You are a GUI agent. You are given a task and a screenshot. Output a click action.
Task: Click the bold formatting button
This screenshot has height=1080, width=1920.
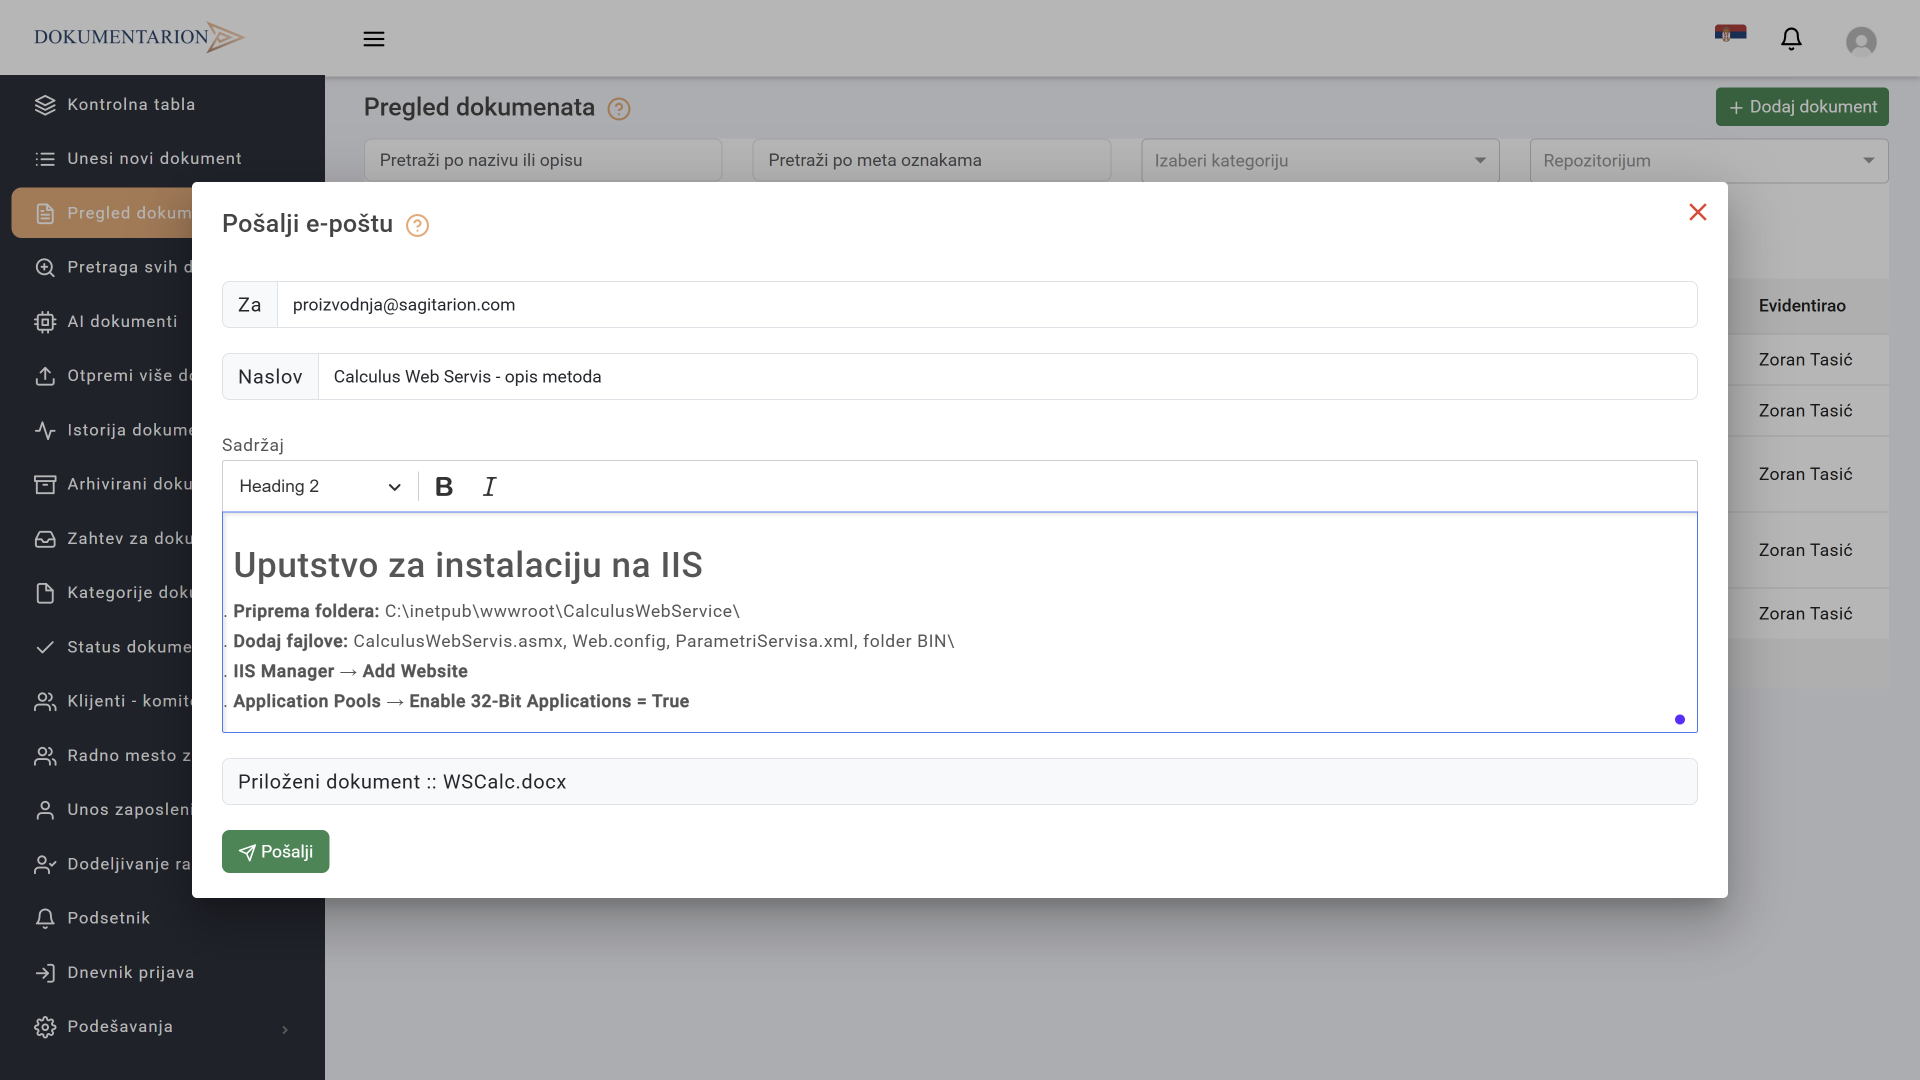[444, 487]
